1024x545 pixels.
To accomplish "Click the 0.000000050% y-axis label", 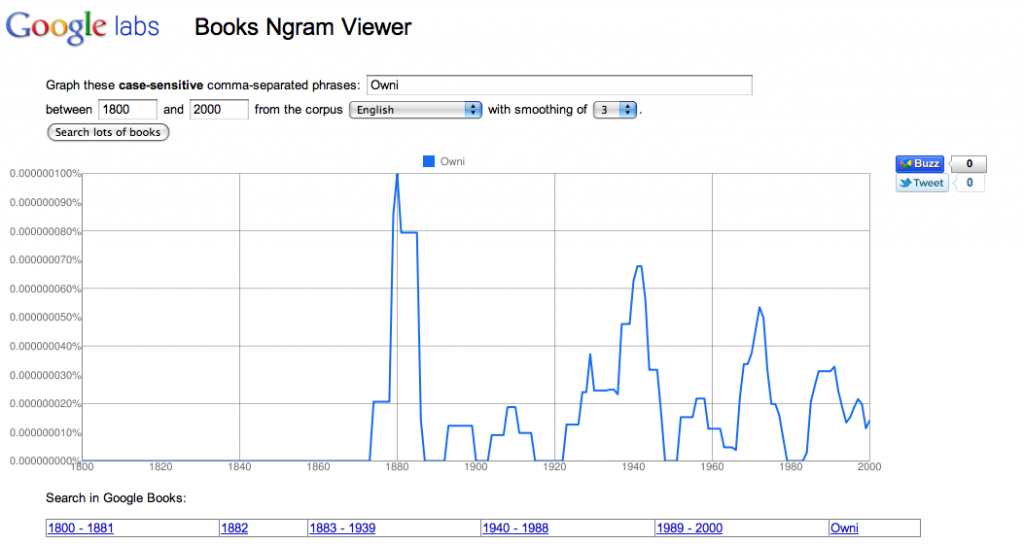I will [45, 317].
